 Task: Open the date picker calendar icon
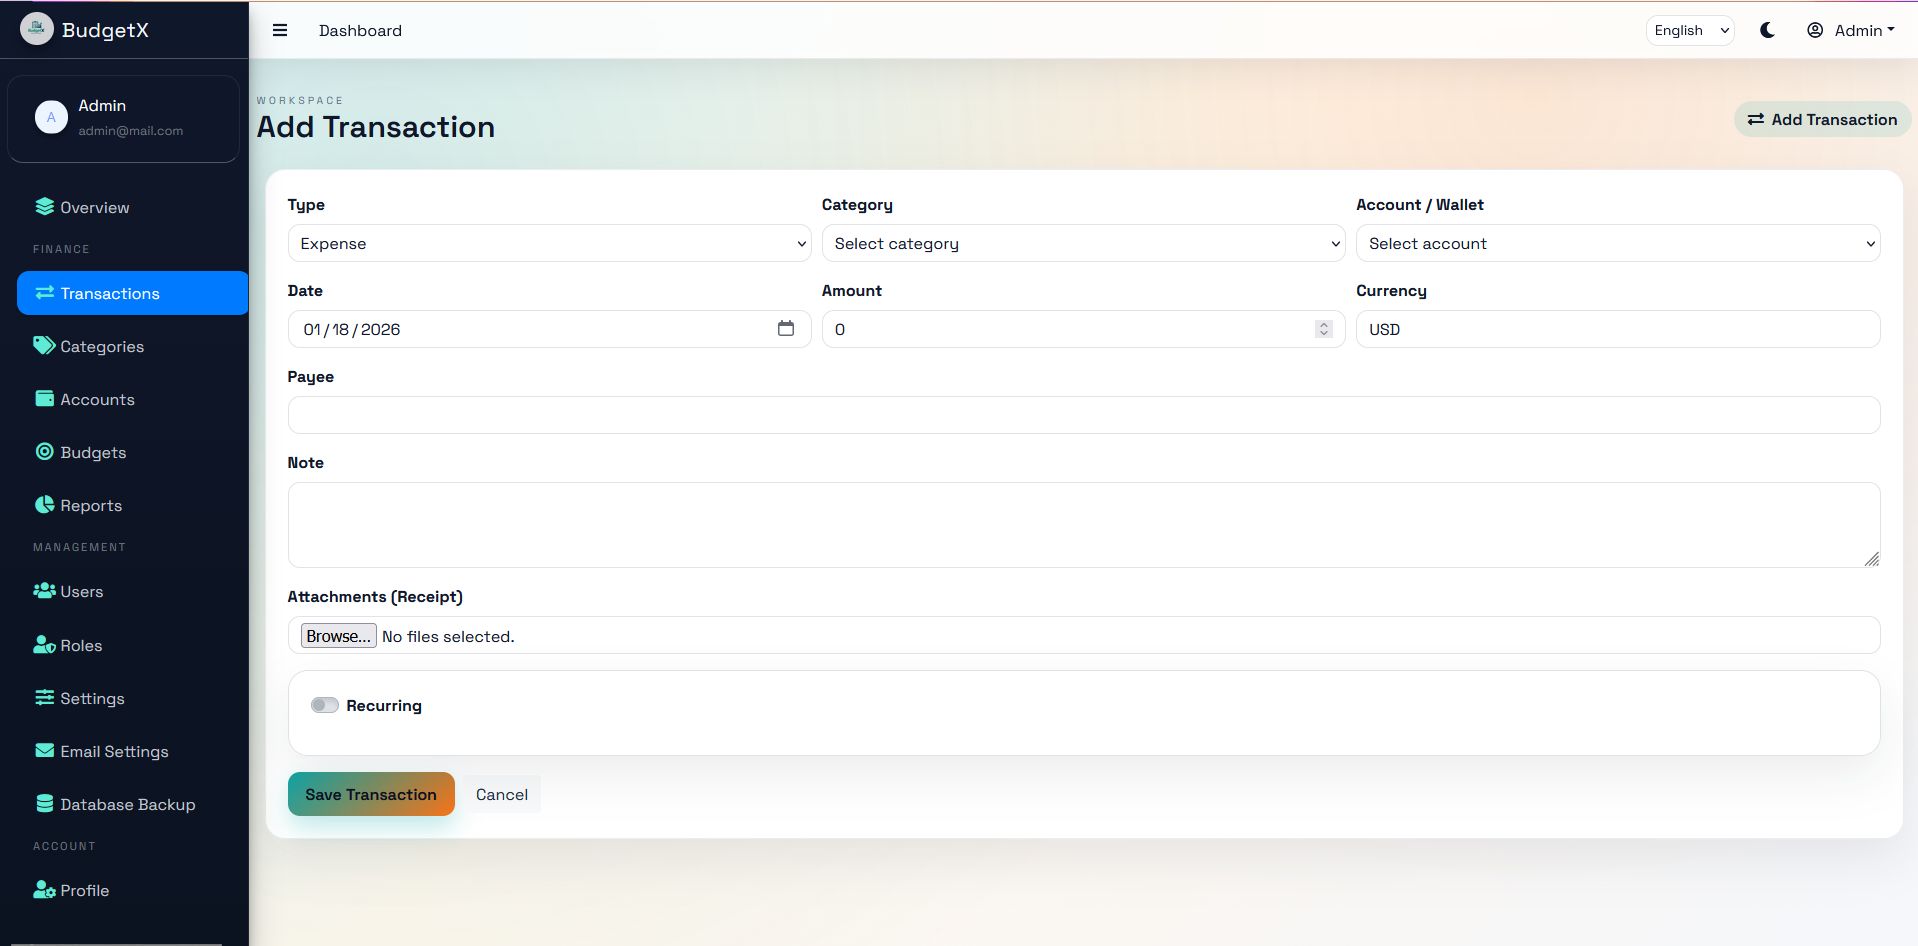tap(786, 328)
